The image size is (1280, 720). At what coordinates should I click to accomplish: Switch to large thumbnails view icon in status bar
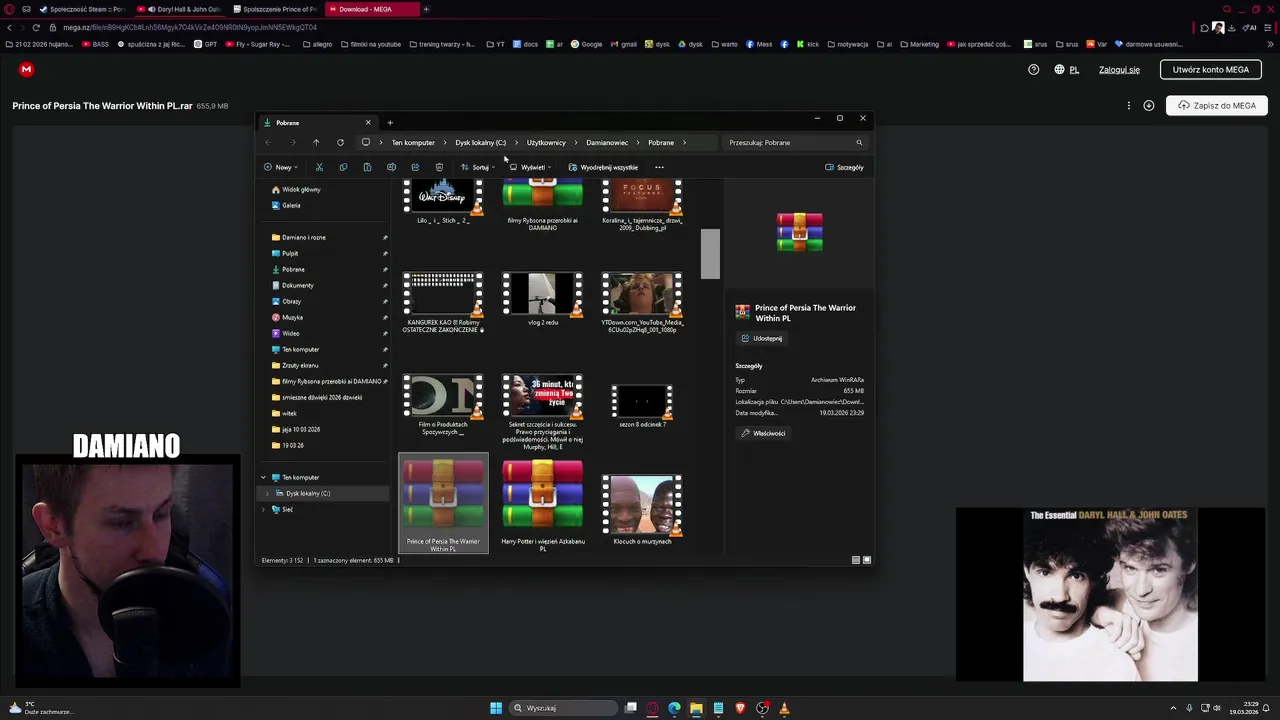[x=867, y=560]
